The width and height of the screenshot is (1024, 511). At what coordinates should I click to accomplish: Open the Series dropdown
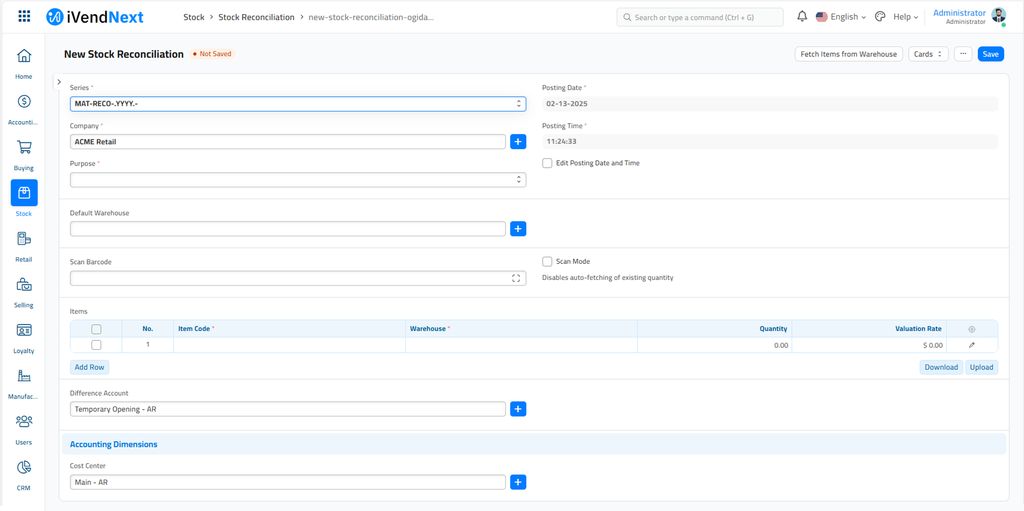click(297, 104)
